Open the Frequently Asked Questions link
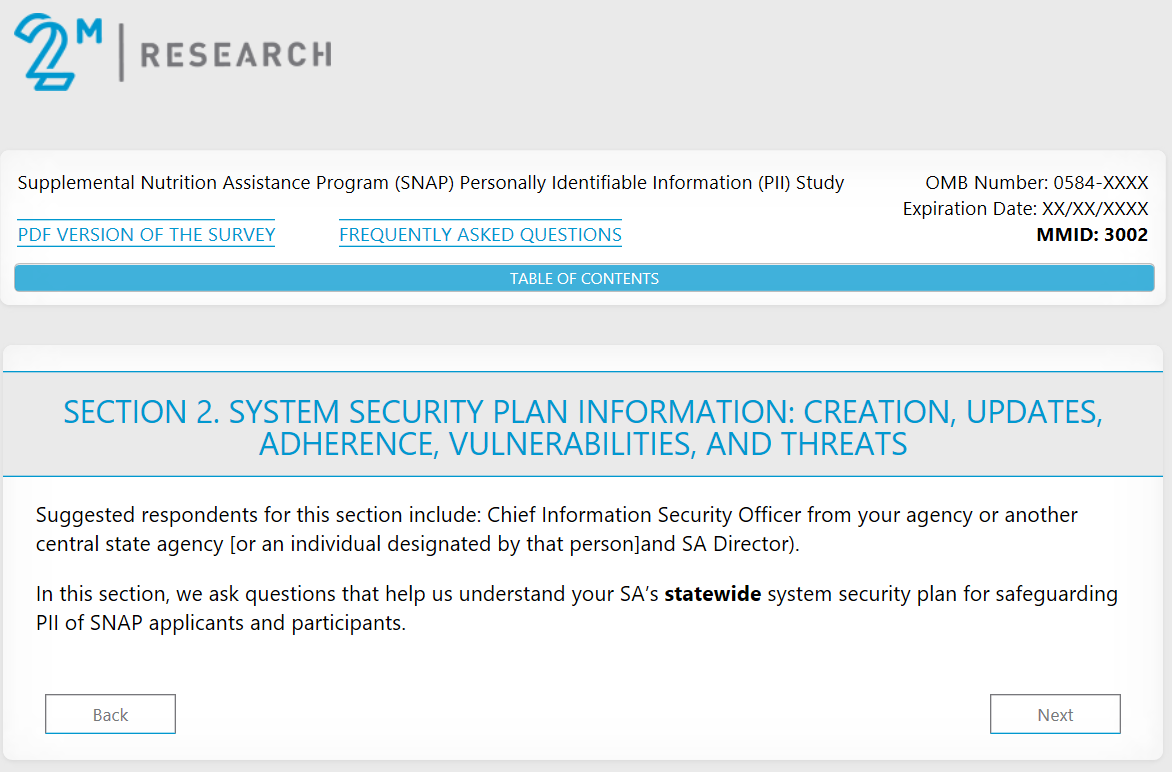The width and height of the screenshot is (1172, 772). [x=480, y=235]
